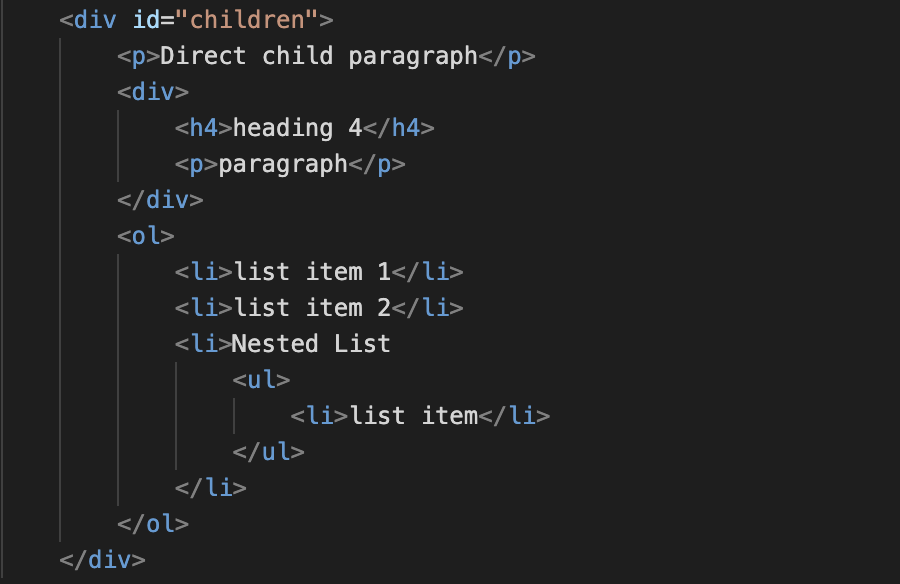Click the word 'paragraph' inside nested div
The width and height of the screenshot is (900, 584).
click(x=283, y=165)
